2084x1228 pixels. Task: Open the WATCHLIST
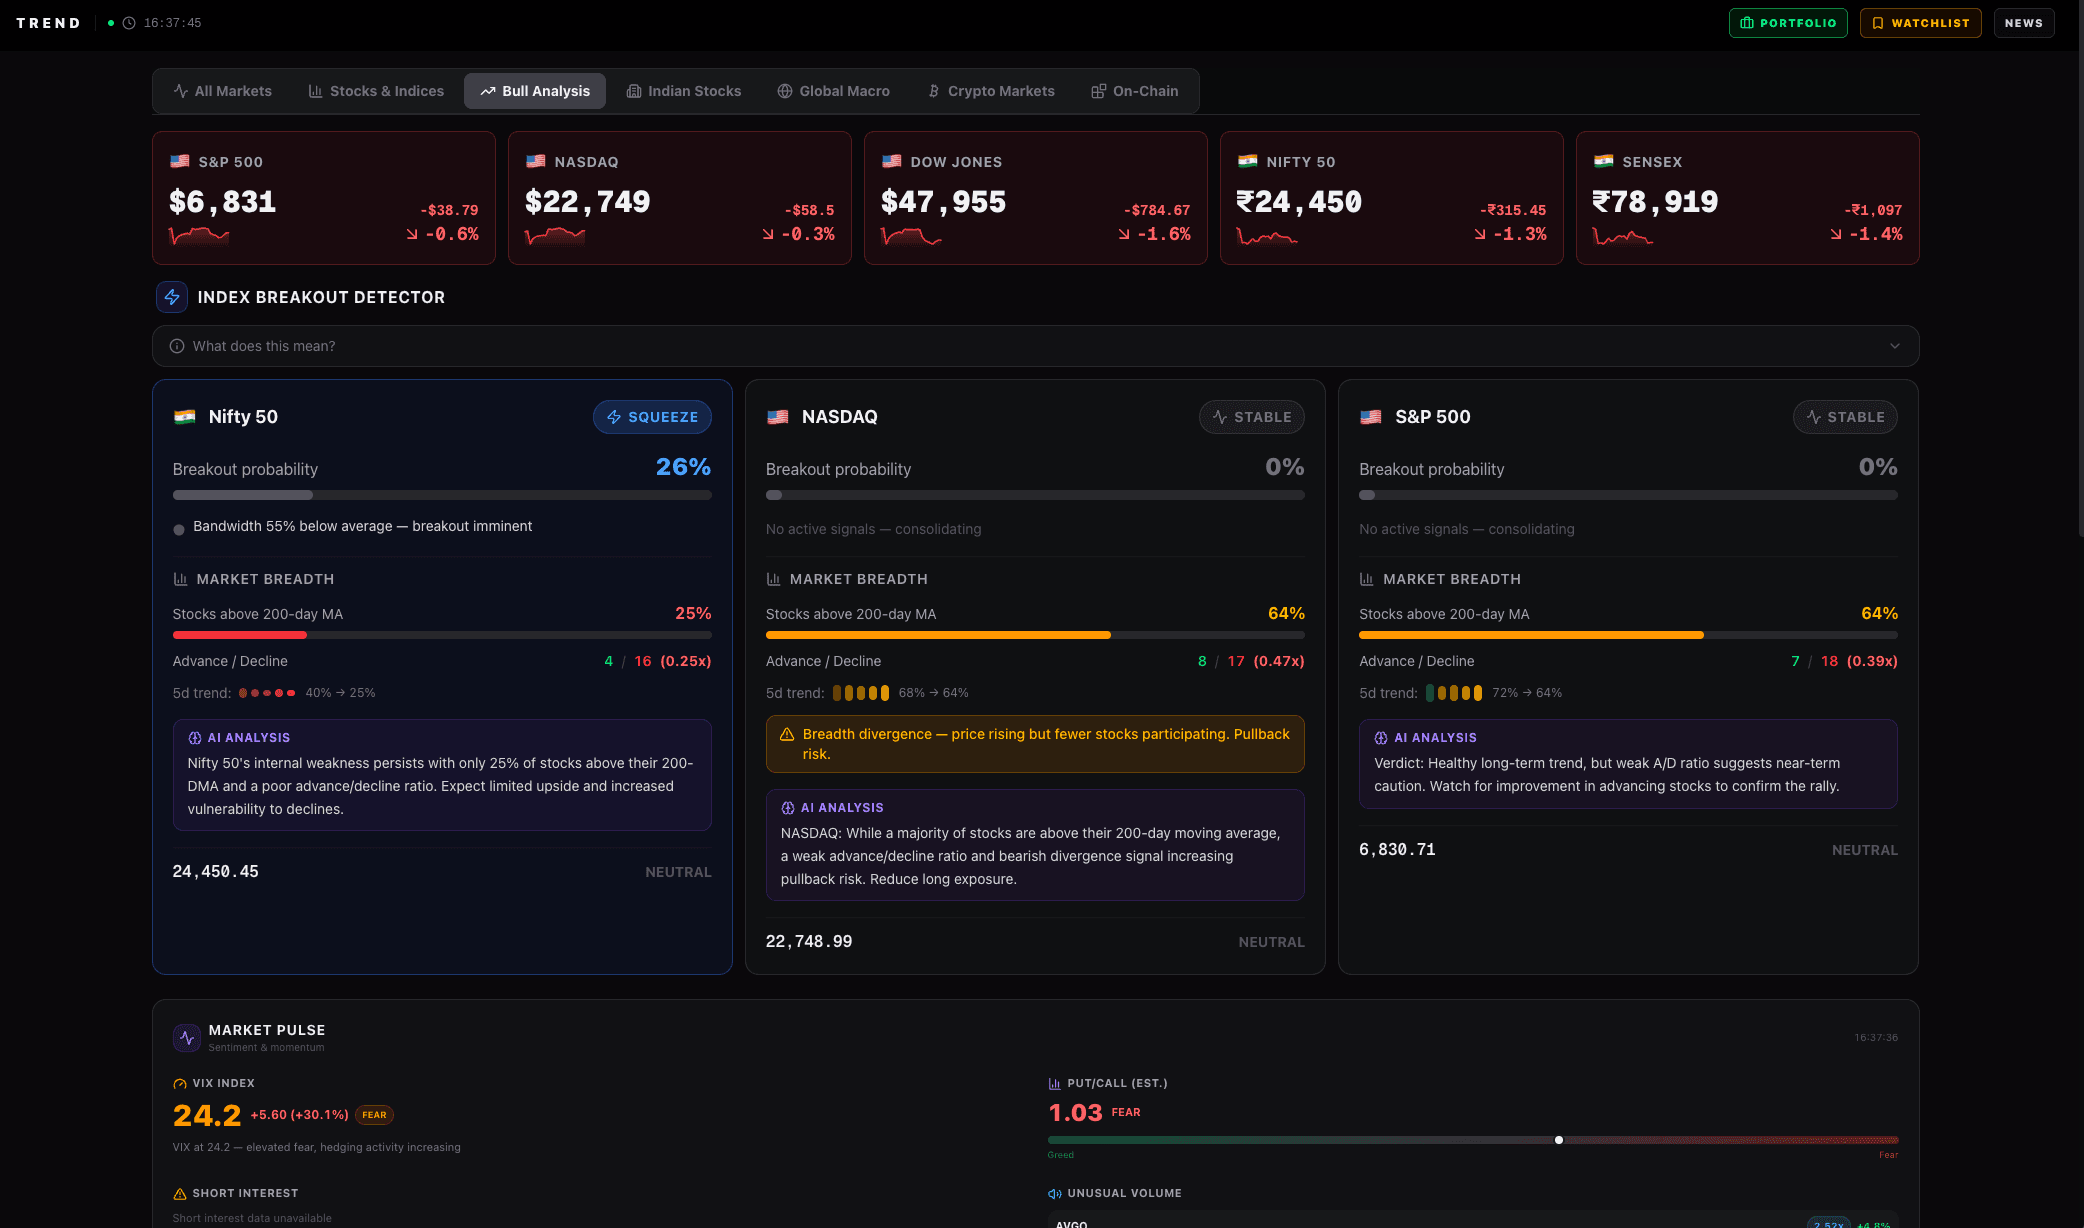1919,22
